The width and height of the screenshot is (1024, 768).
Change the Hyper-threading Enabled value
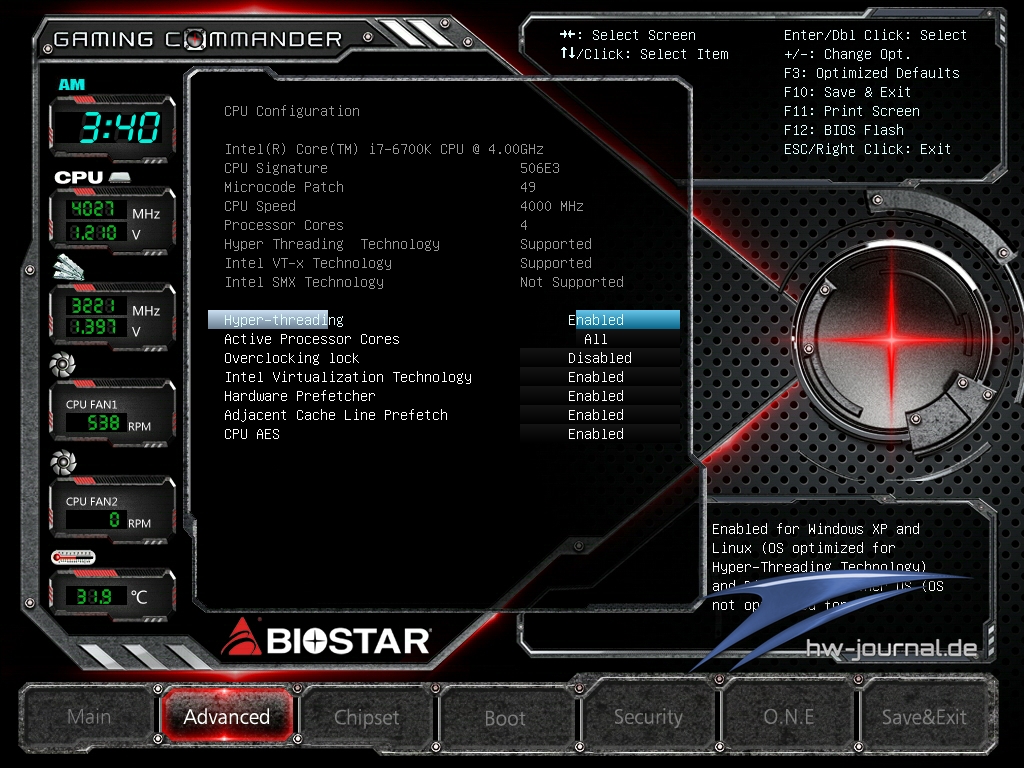click(x=600, y=320)
